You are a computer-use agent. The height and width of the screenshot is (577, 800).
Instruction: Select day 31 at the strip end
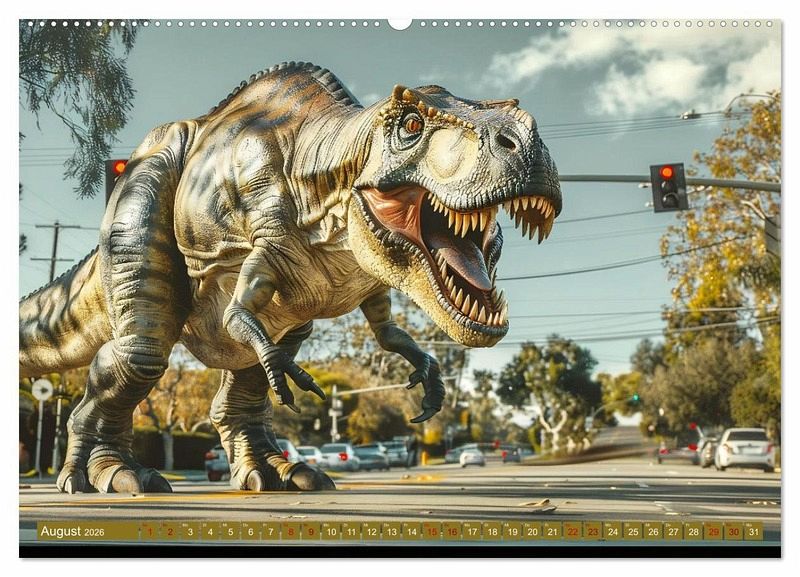(753, 531)
